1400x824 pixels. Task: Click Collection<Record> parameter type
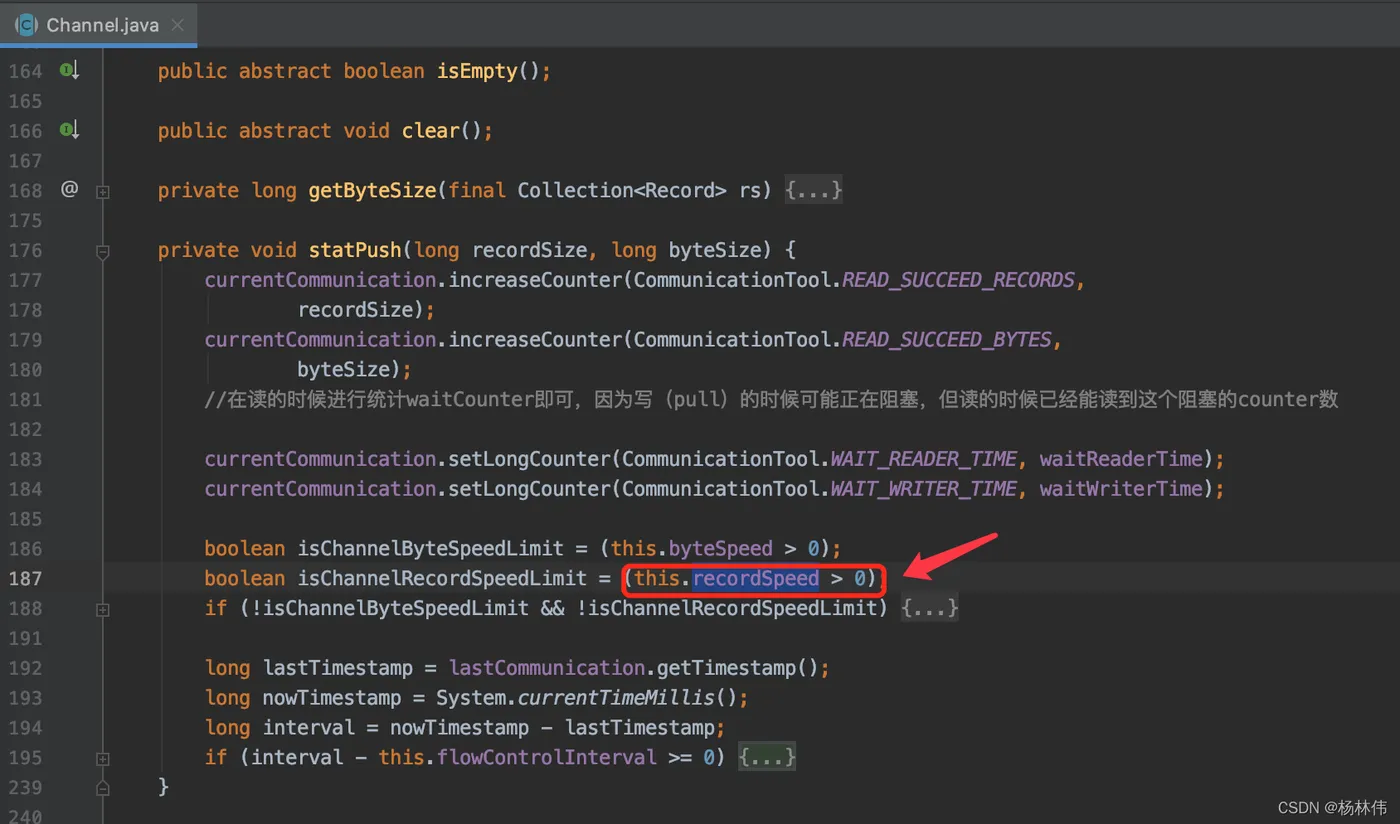[x=622, y=190]
